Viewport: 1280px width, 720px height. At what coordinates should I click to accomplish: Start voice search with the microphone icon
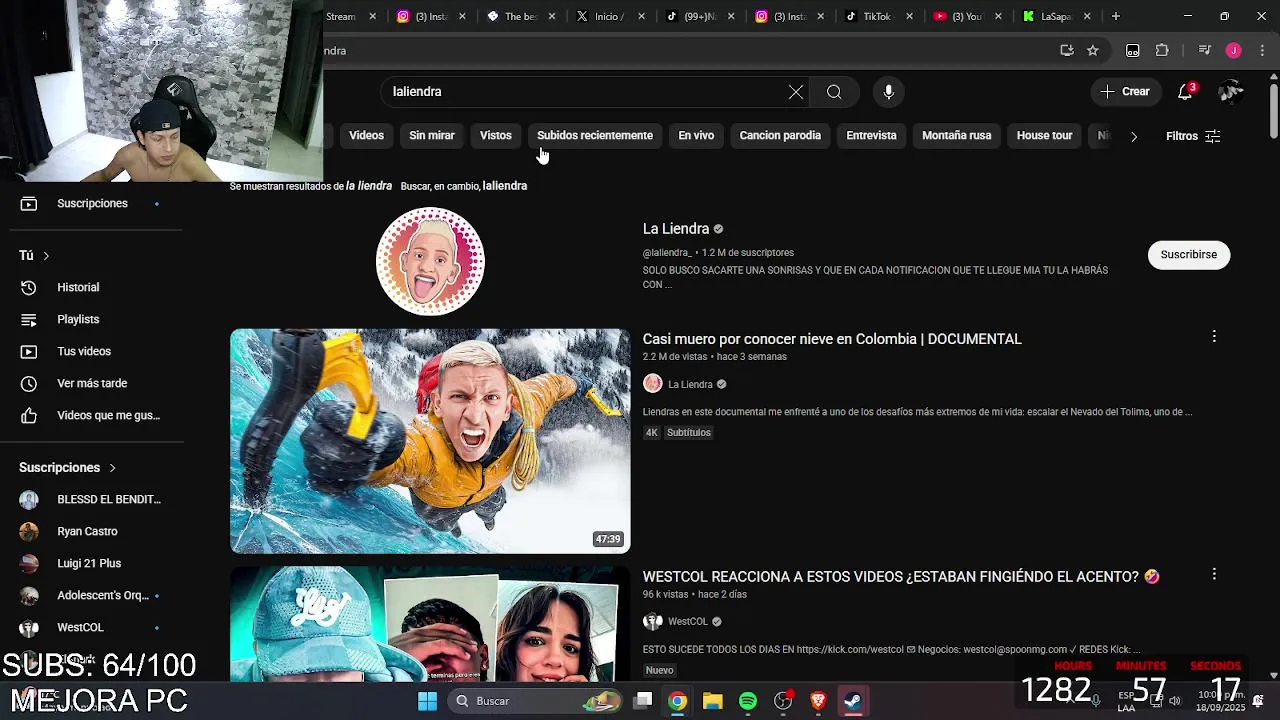(888, 92)
